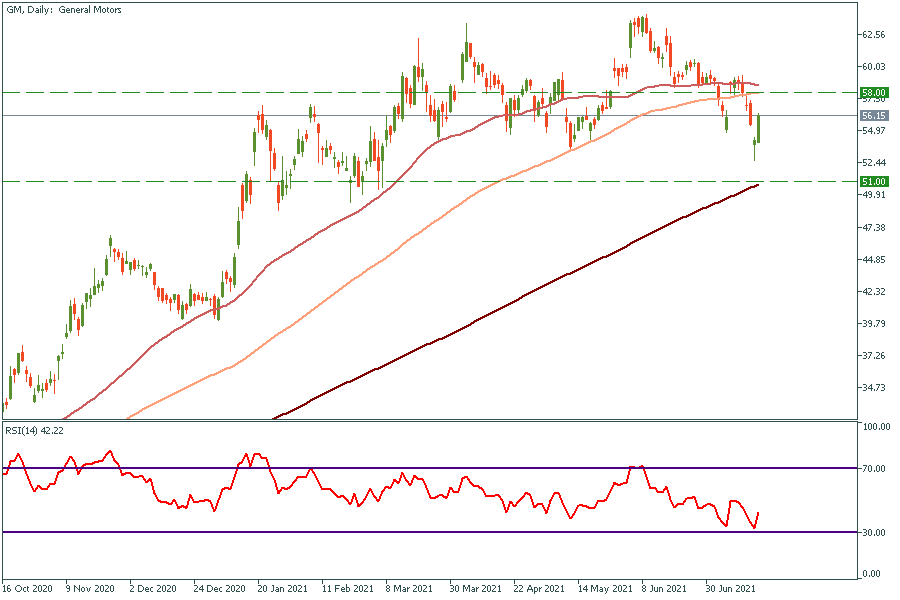900x600 pixels.
Task: Click the RSI 100.00 axis label
Action: (x=876, y=427)
